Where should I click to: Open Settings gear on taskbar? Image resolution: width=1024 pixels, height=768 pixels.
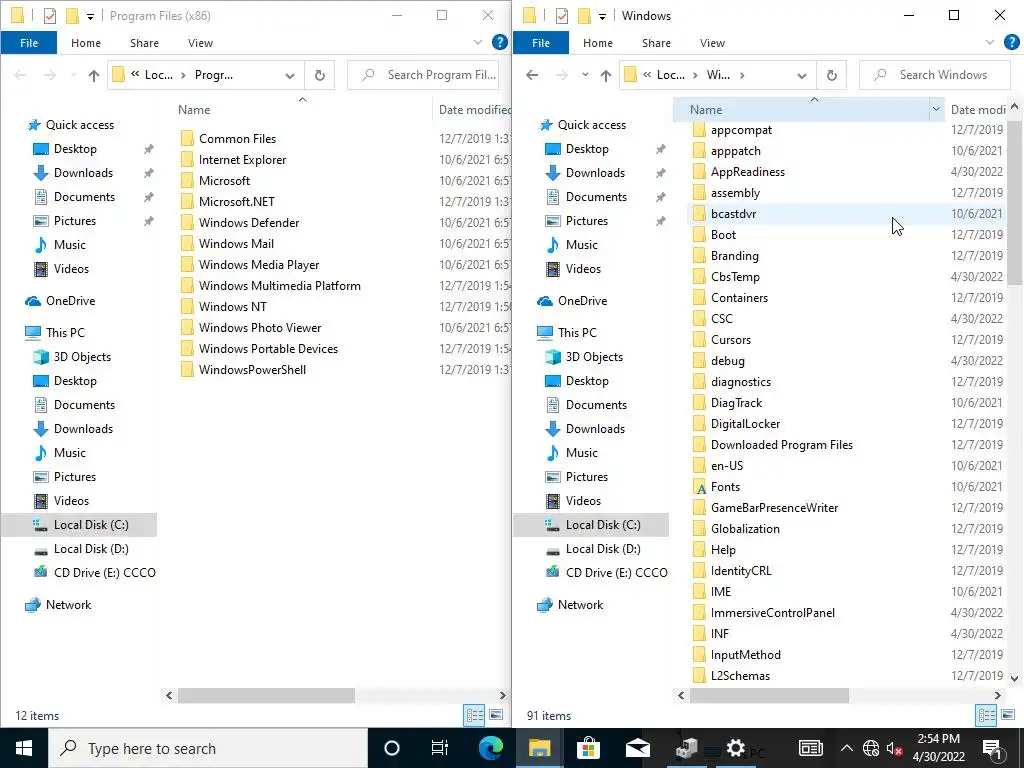[736, 748]
